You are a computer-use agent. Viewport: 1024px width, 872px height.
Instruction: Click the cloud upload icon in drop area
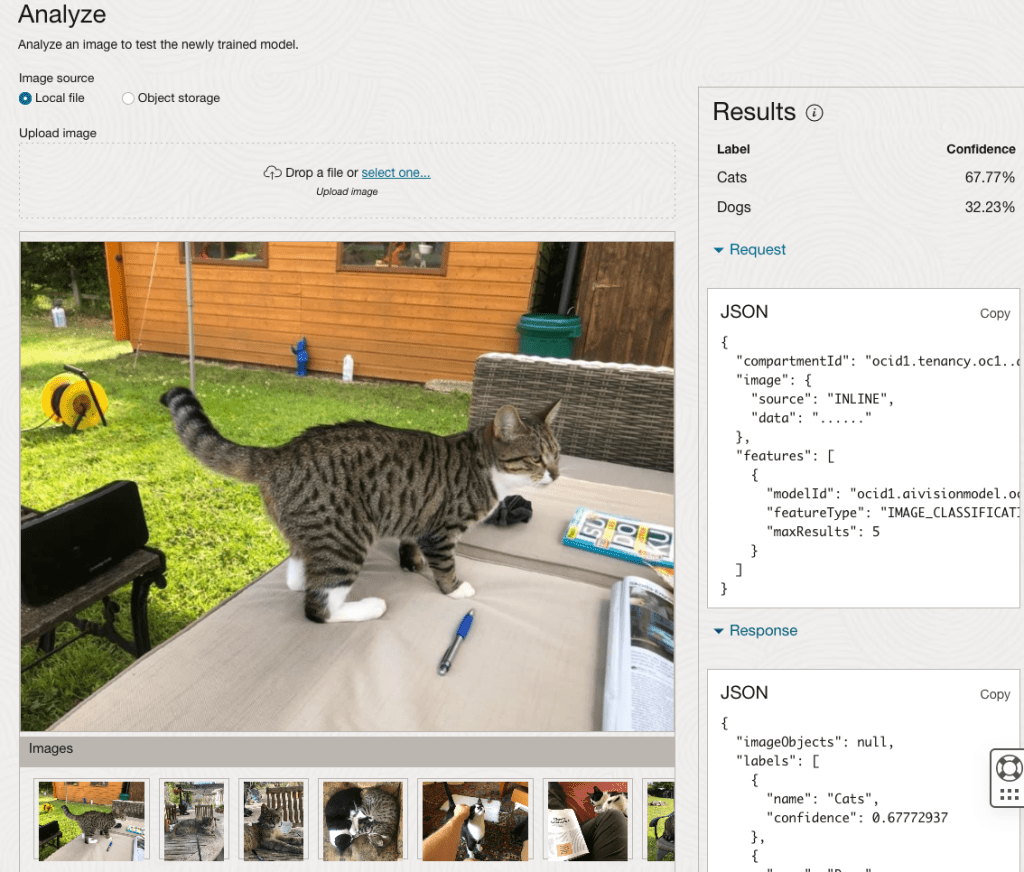tap(272, 173)
